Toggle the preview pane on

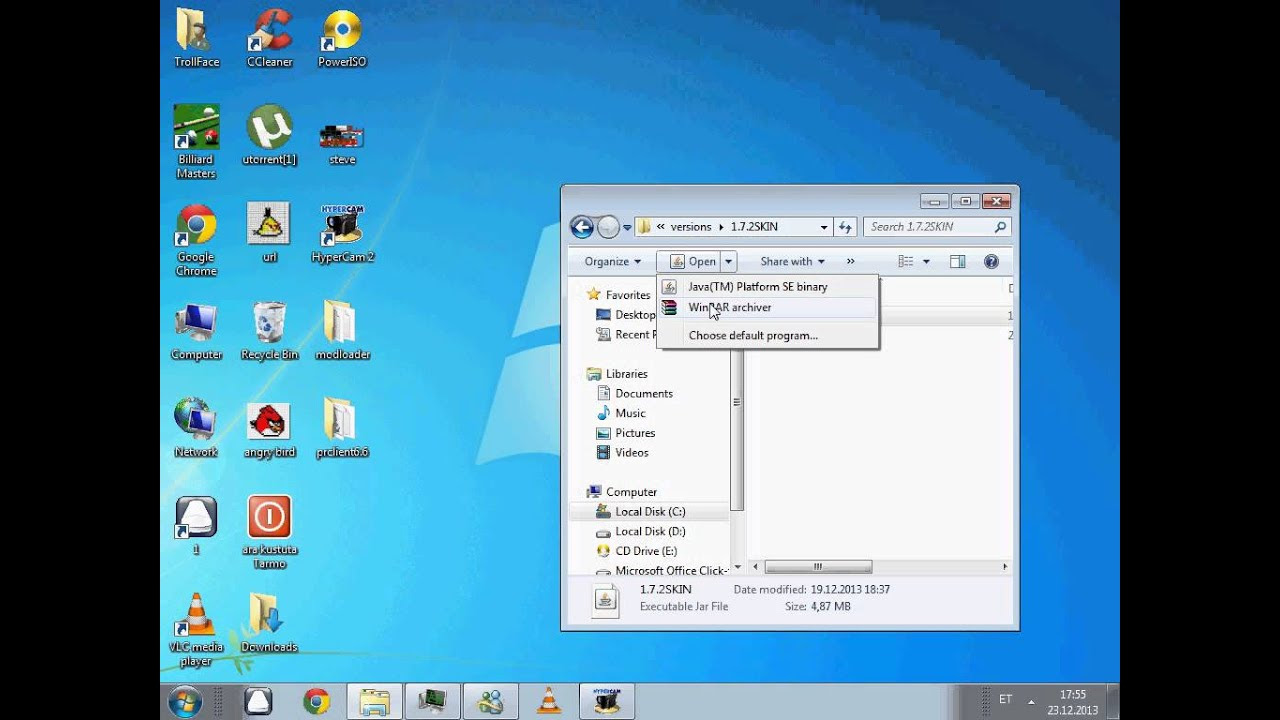957,261
